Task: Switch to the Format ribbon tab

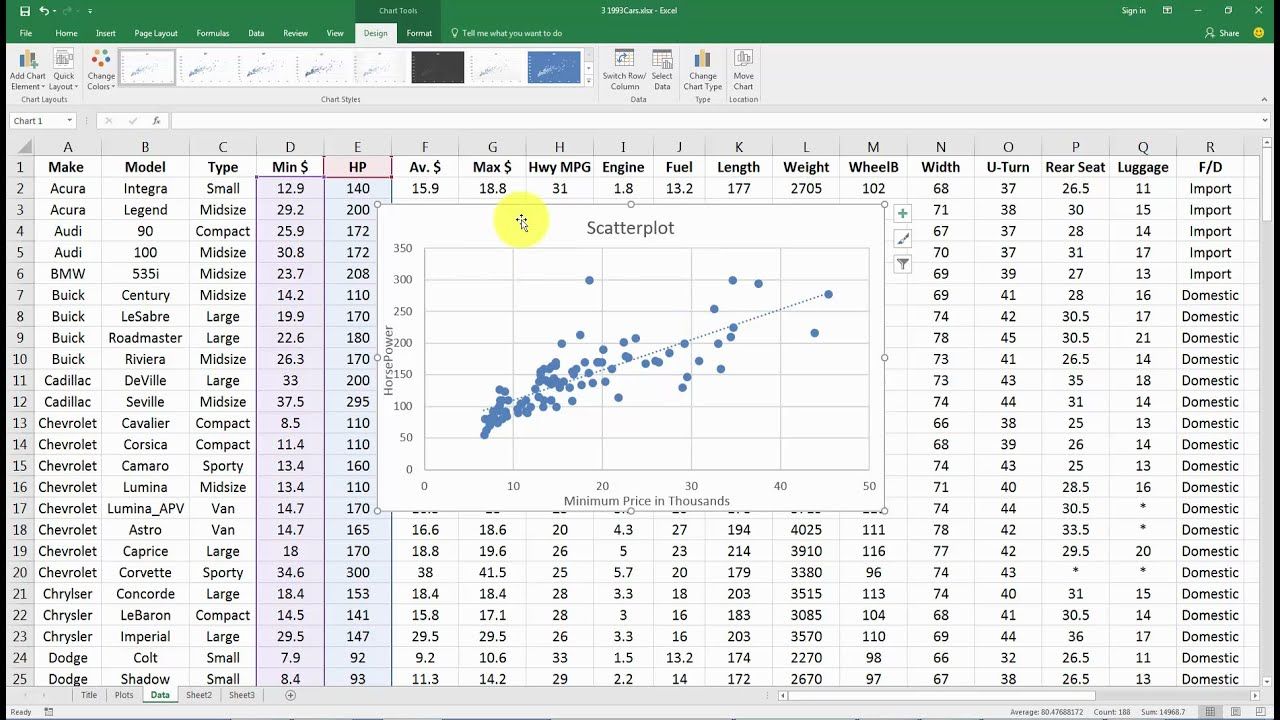Action: [x=419, y=33]
